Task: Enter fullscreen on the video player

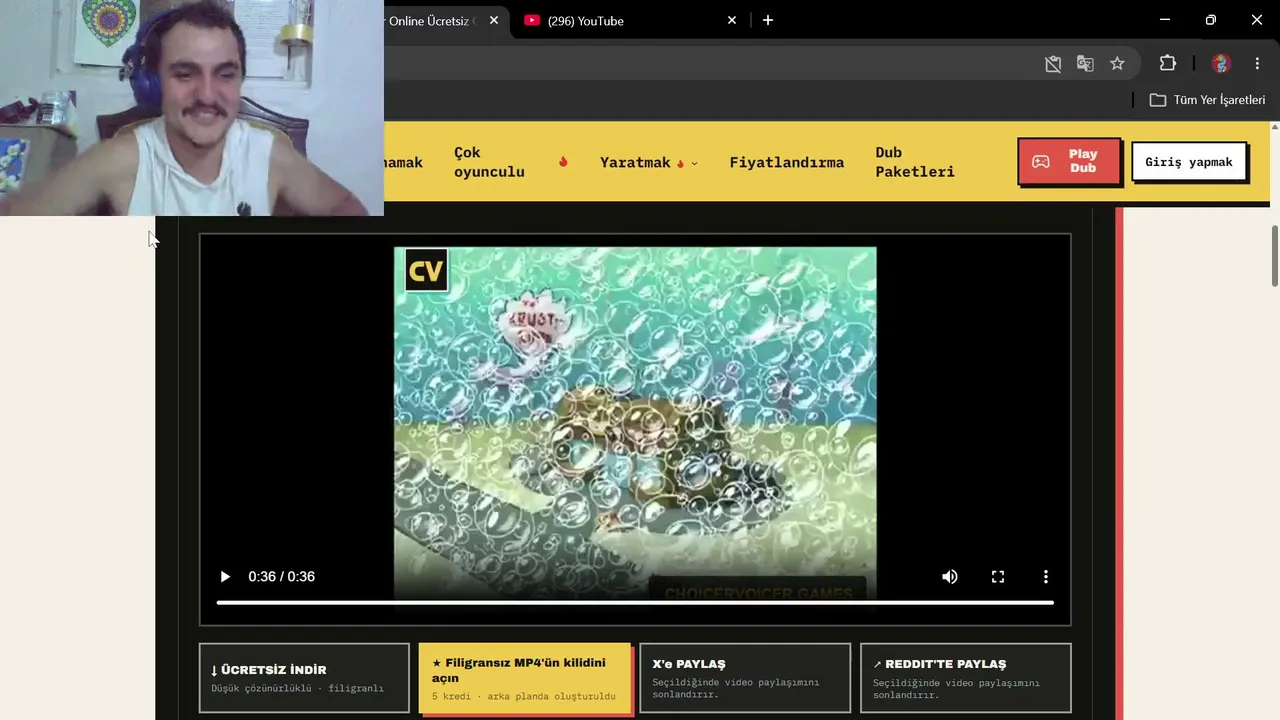Action: pos(998,577)
